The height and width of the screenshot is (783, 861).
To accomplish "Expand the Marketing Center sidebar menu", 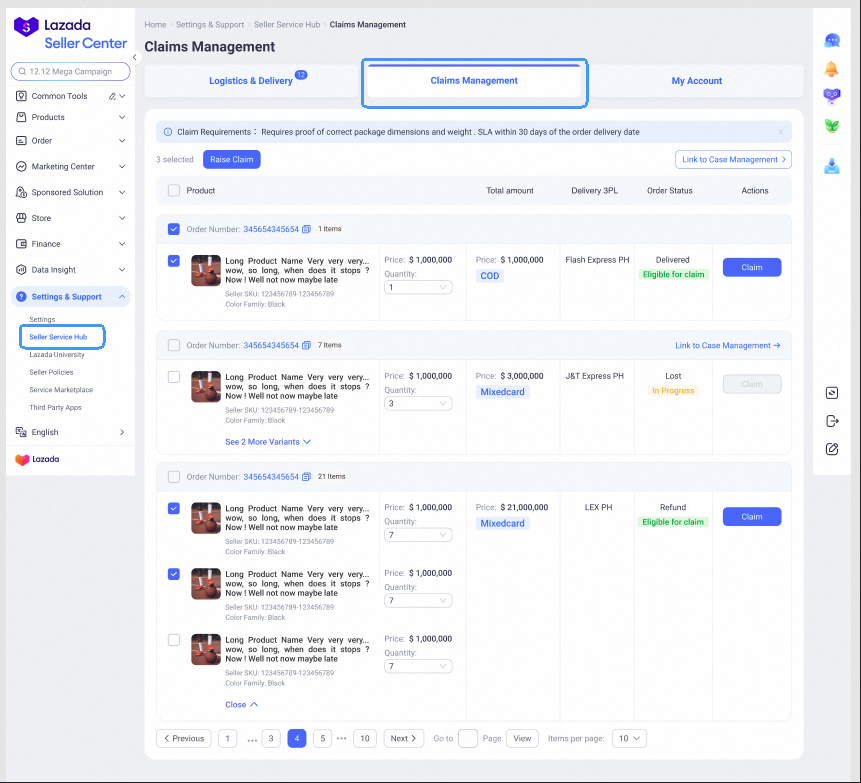I will coord(70,167).
